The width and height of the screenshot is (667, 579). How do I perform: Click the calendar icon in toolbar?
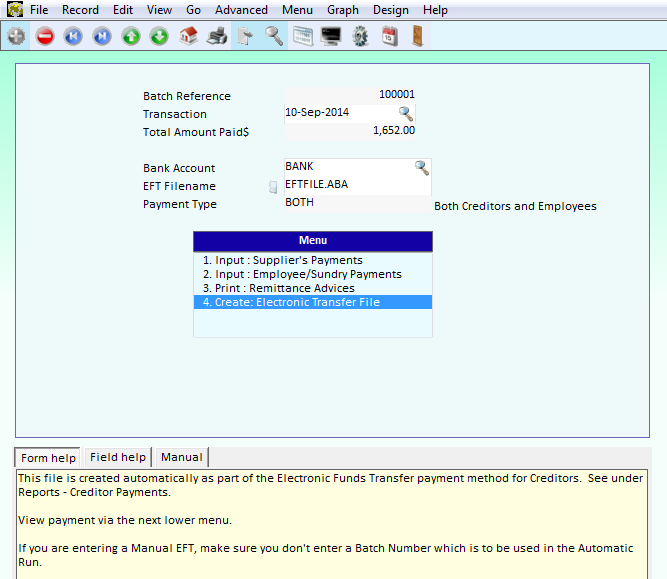[389, 36]
